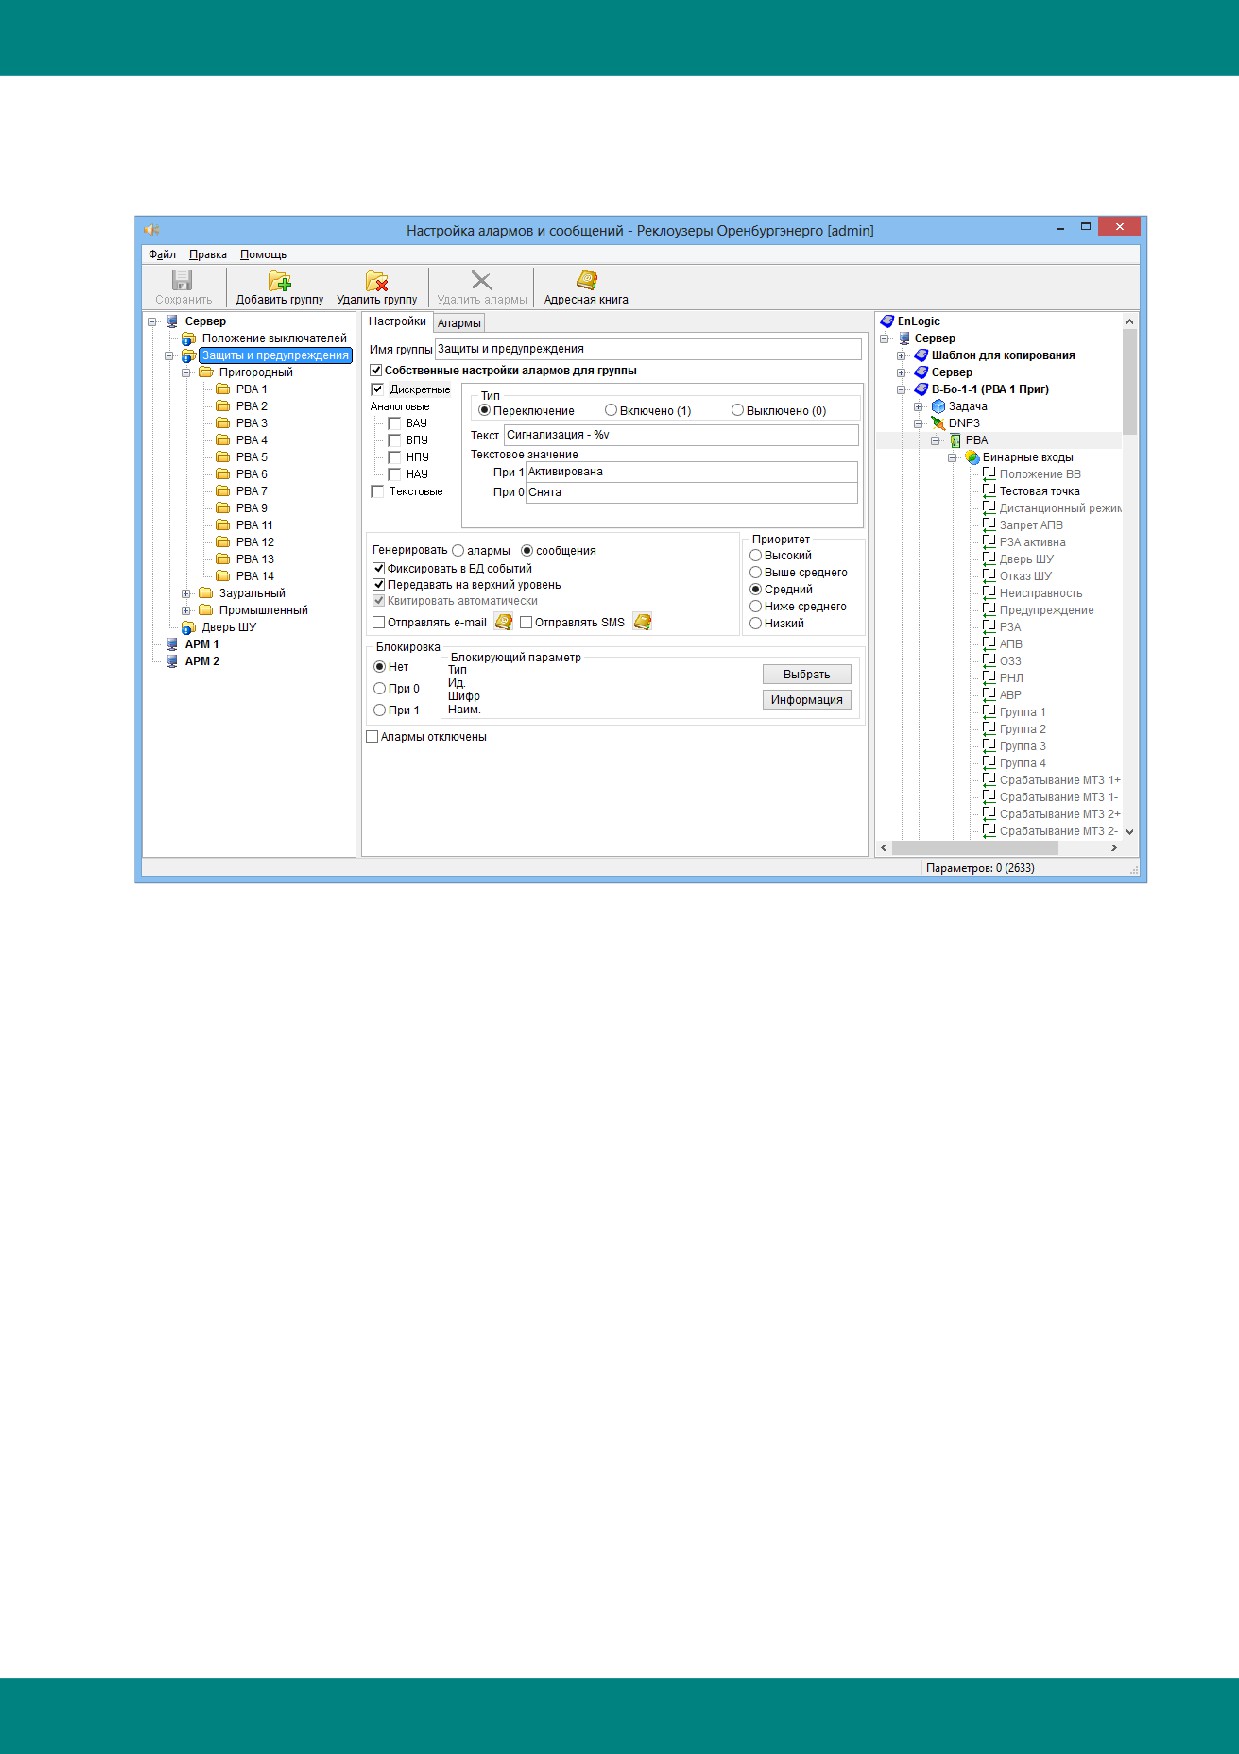The height and width of the screenshot is (1754, 1239).
Task: Select the Включено (1) radio button
Action: click(611, 410)
